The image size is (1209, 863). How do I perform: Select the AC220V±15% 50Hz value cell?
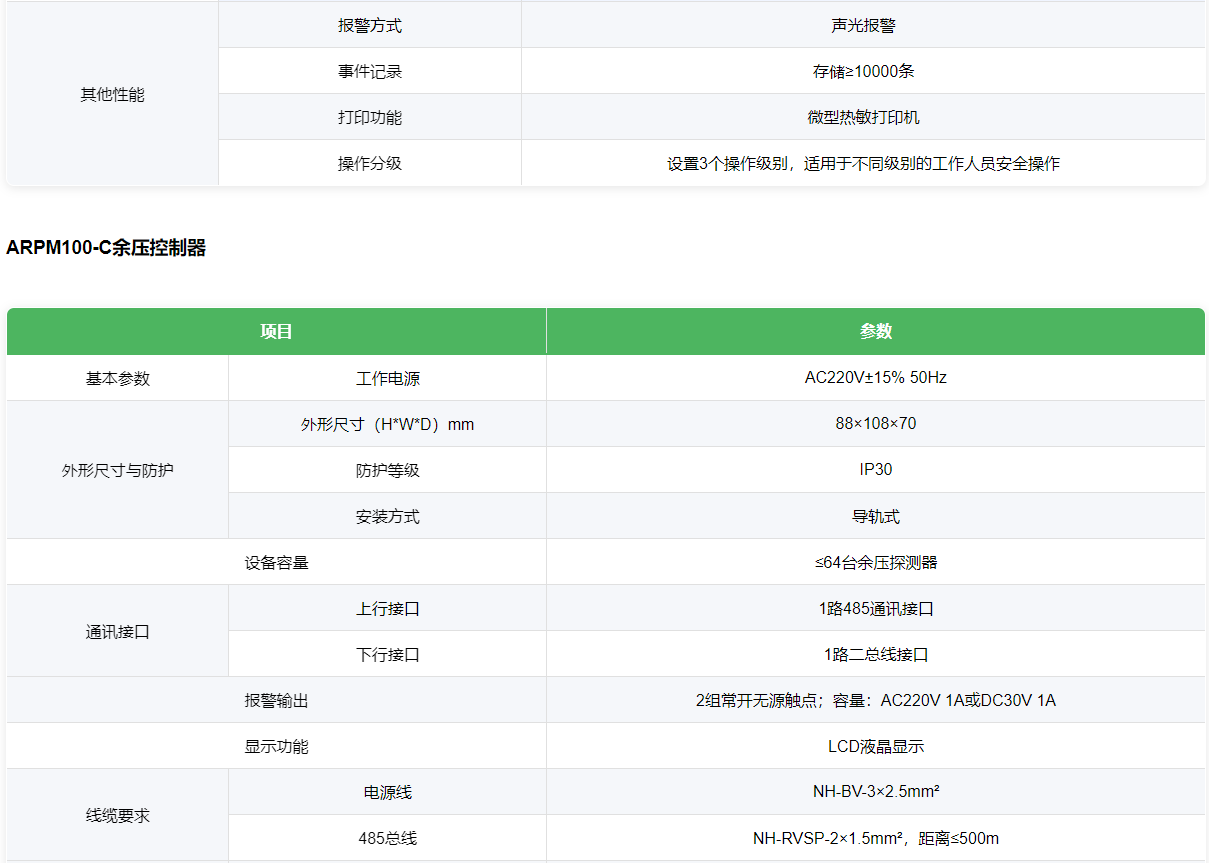pyautogui.click(x=876, y=378)
